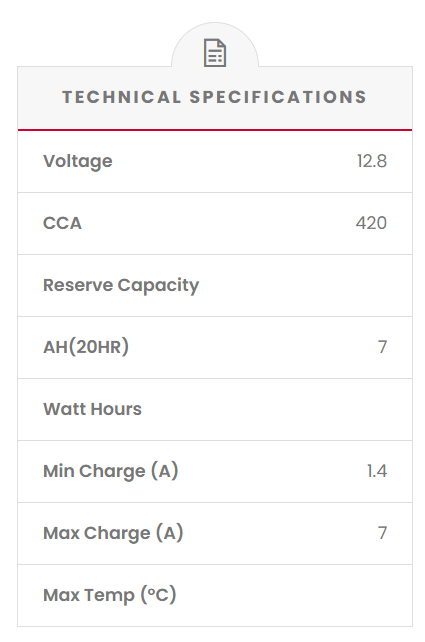The image size is (425, 642).
Task: Click the 7 value in the Max Charge row
Action: click(x=382, y=533)
